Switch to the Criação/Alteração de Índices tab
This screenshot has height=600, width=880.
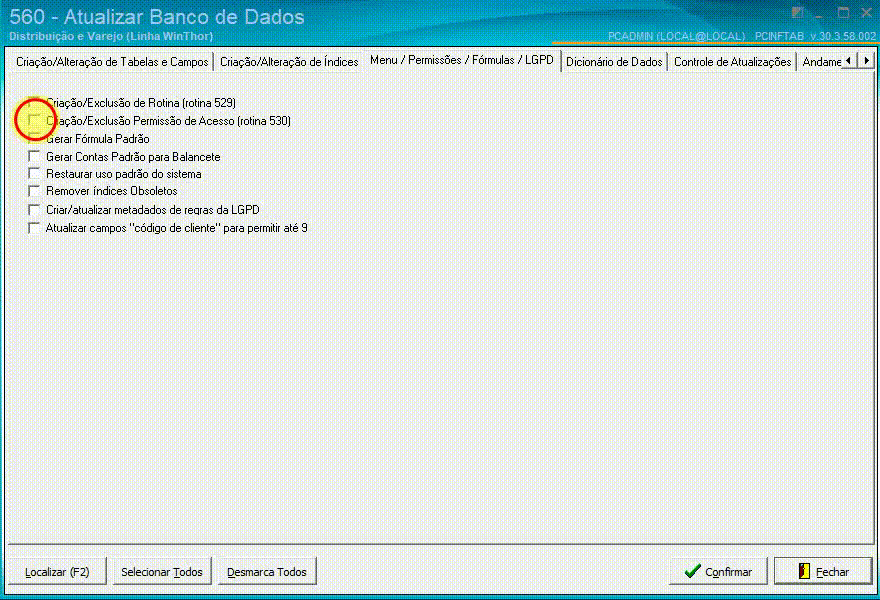click(x=289, y=62)
